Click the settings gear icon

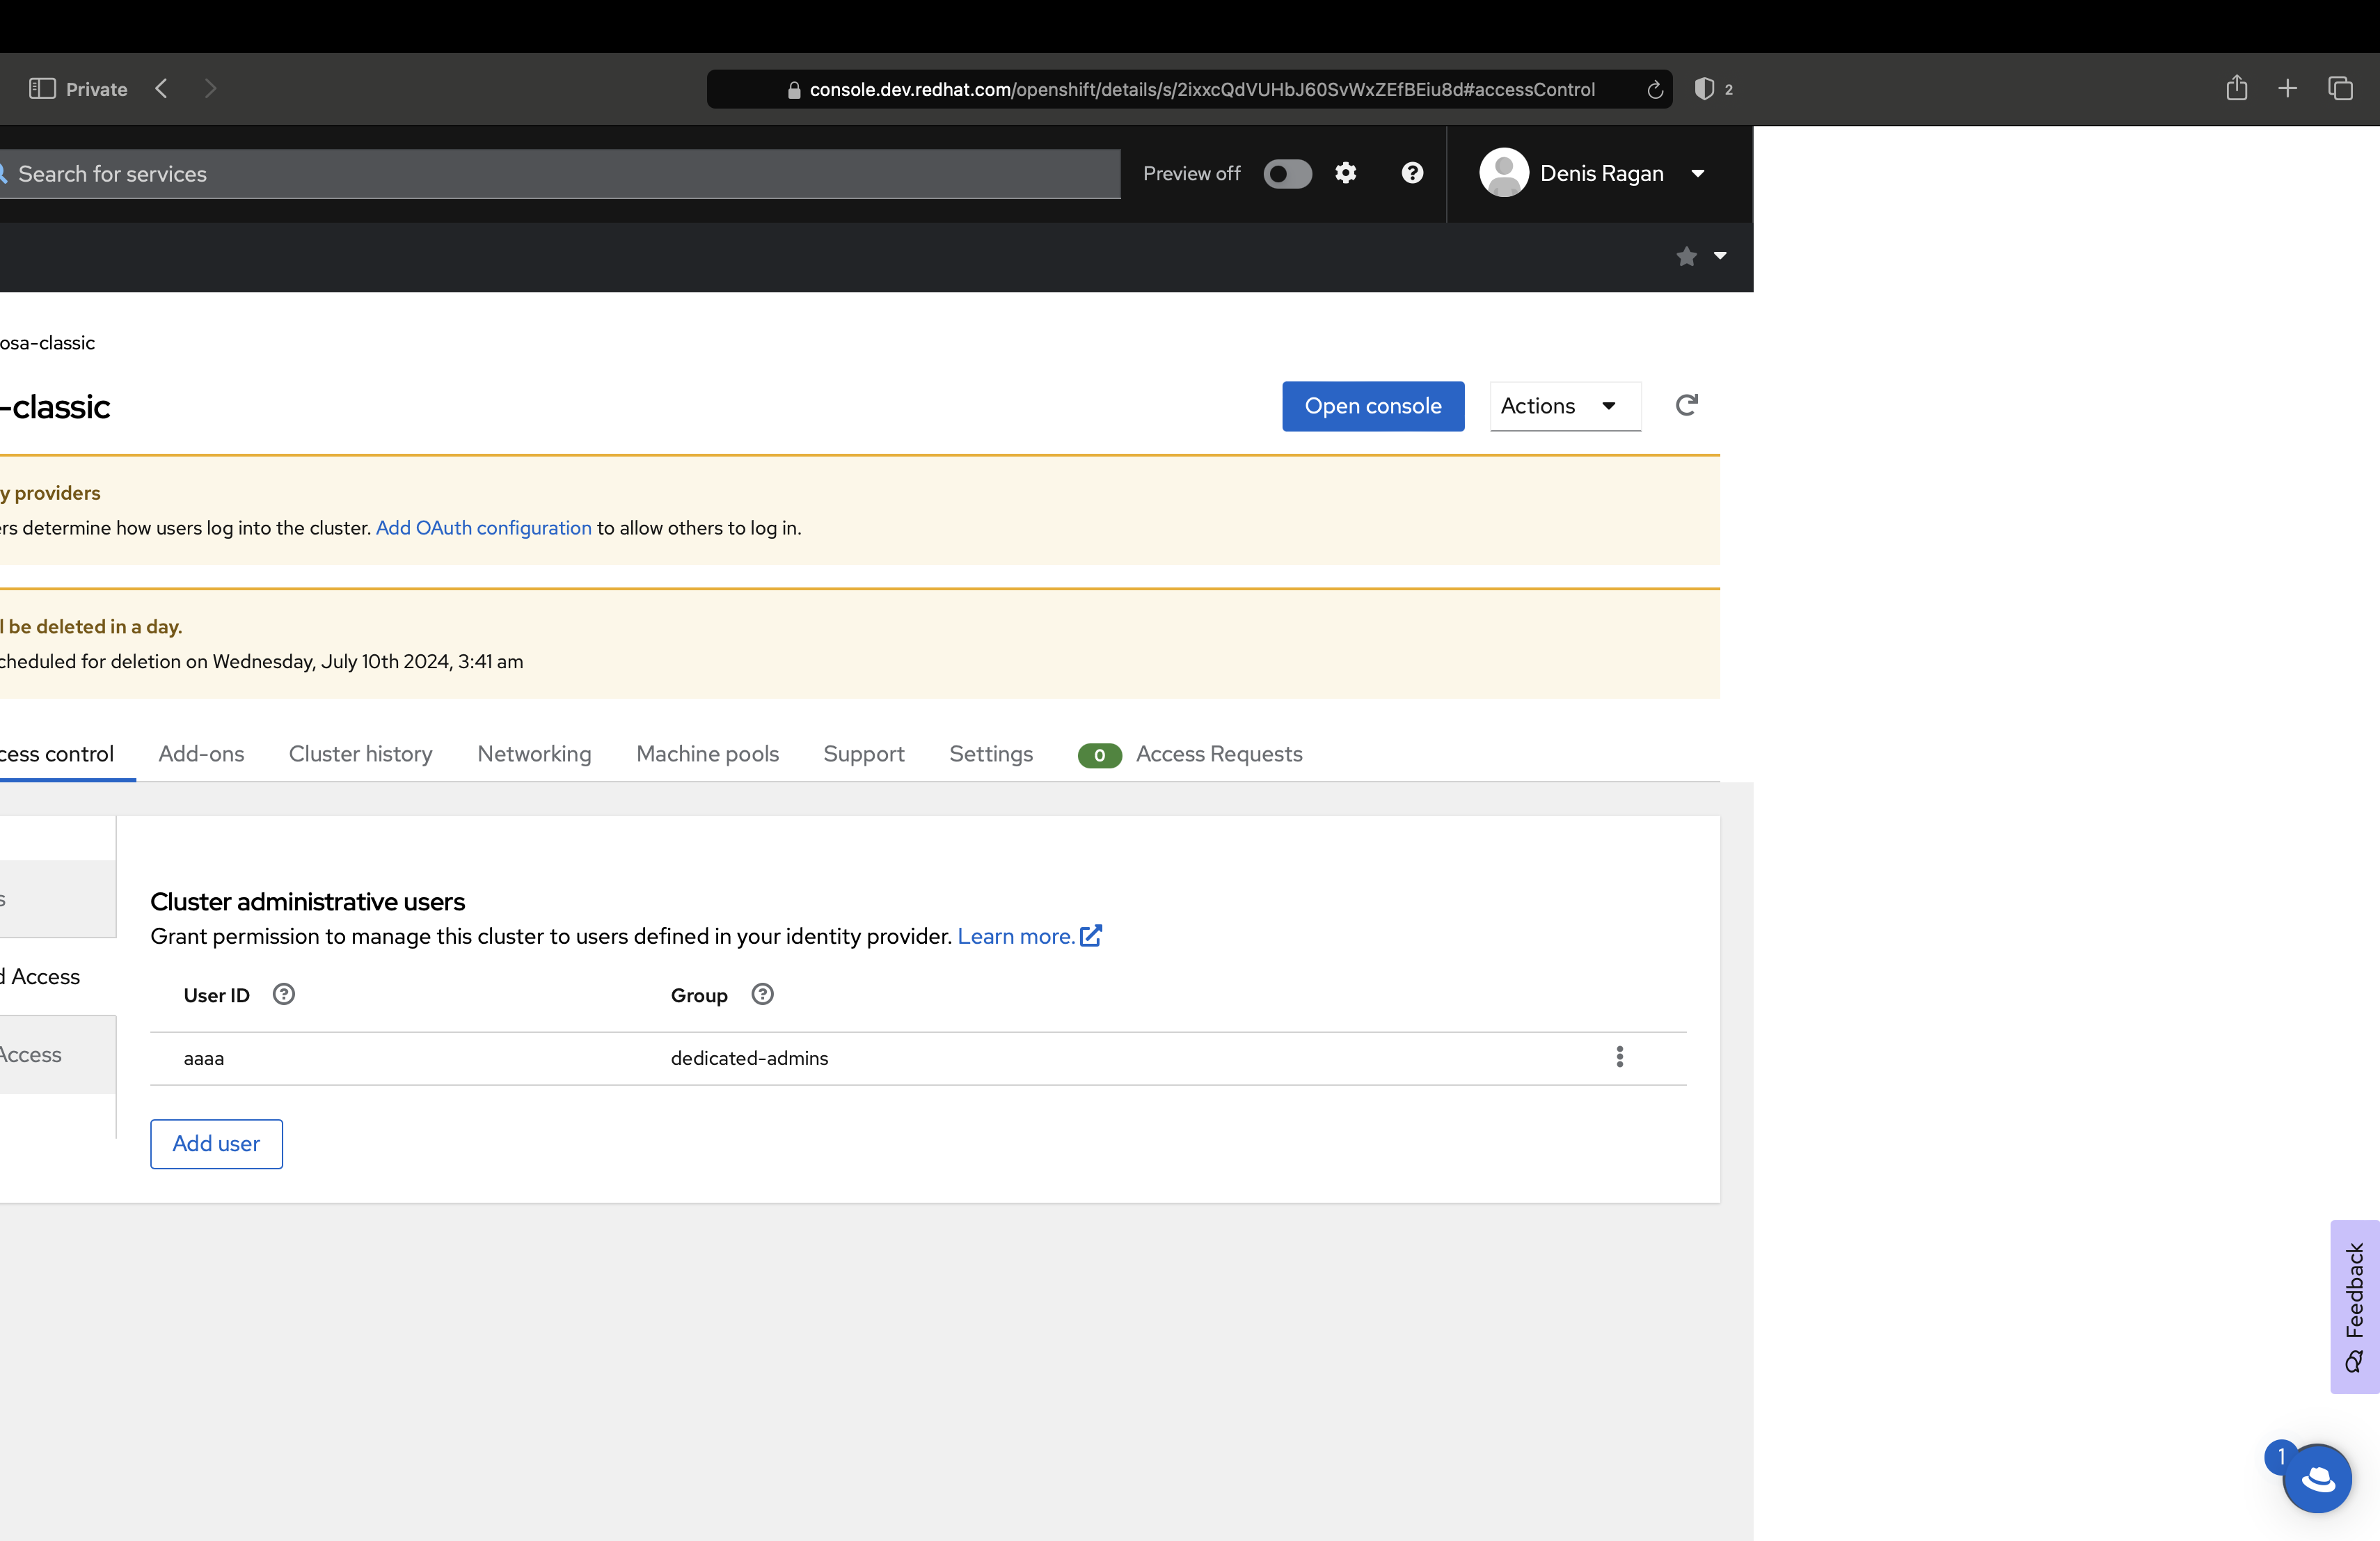pyautogui.click(x=1345, y=173)
